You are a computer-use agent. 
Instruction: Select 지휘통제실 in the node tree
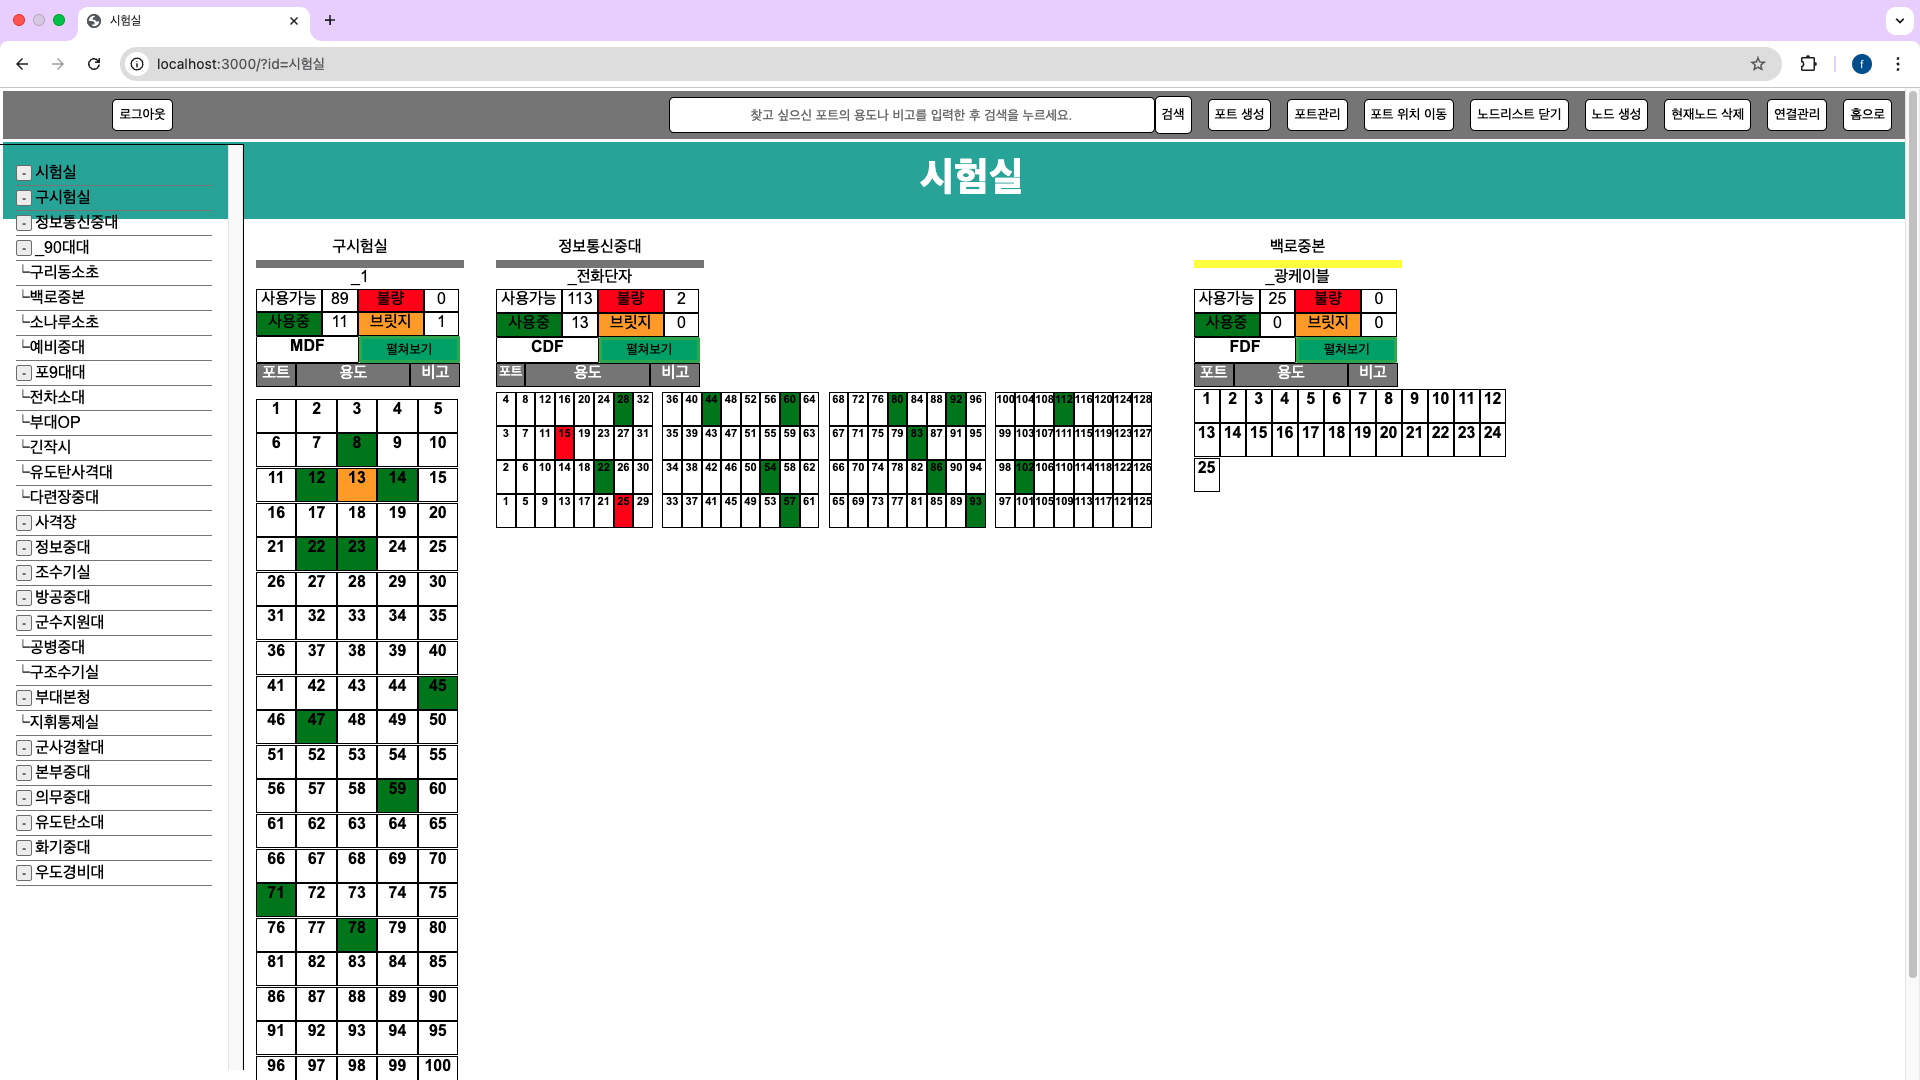pyautogui.click(x=64, y=722)
